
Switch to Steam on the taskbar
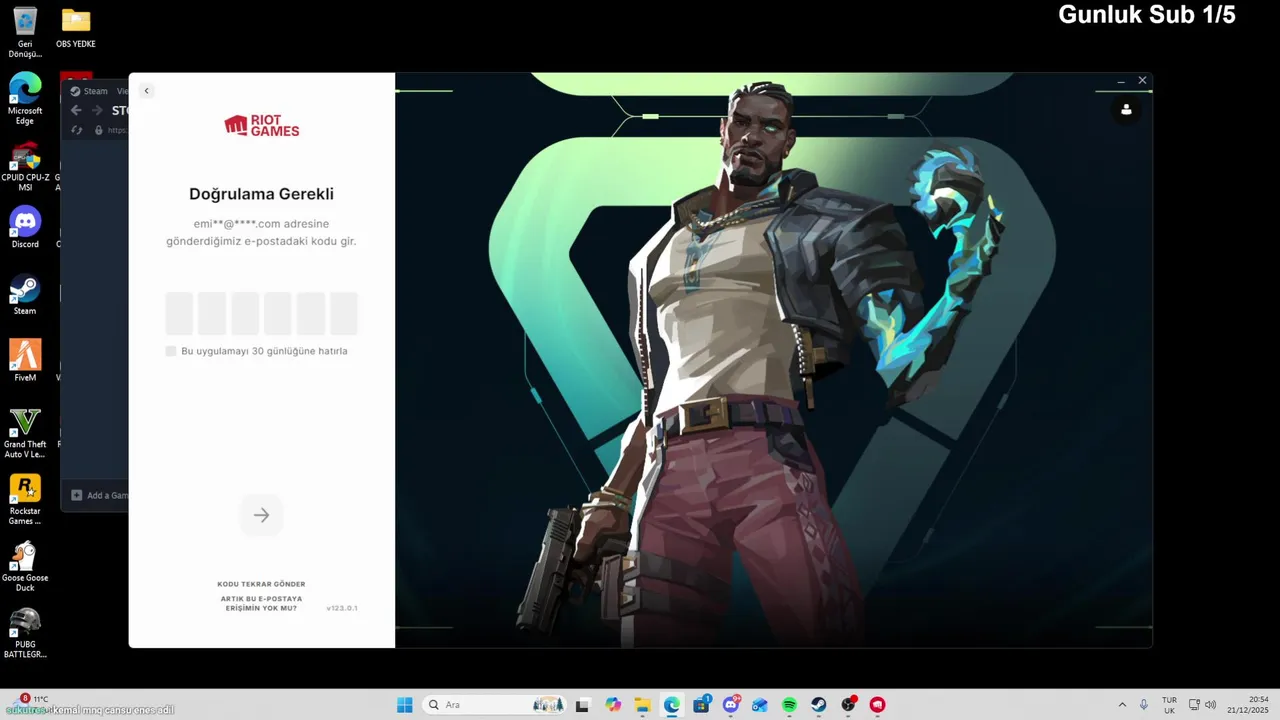click(x=819, y=705)
